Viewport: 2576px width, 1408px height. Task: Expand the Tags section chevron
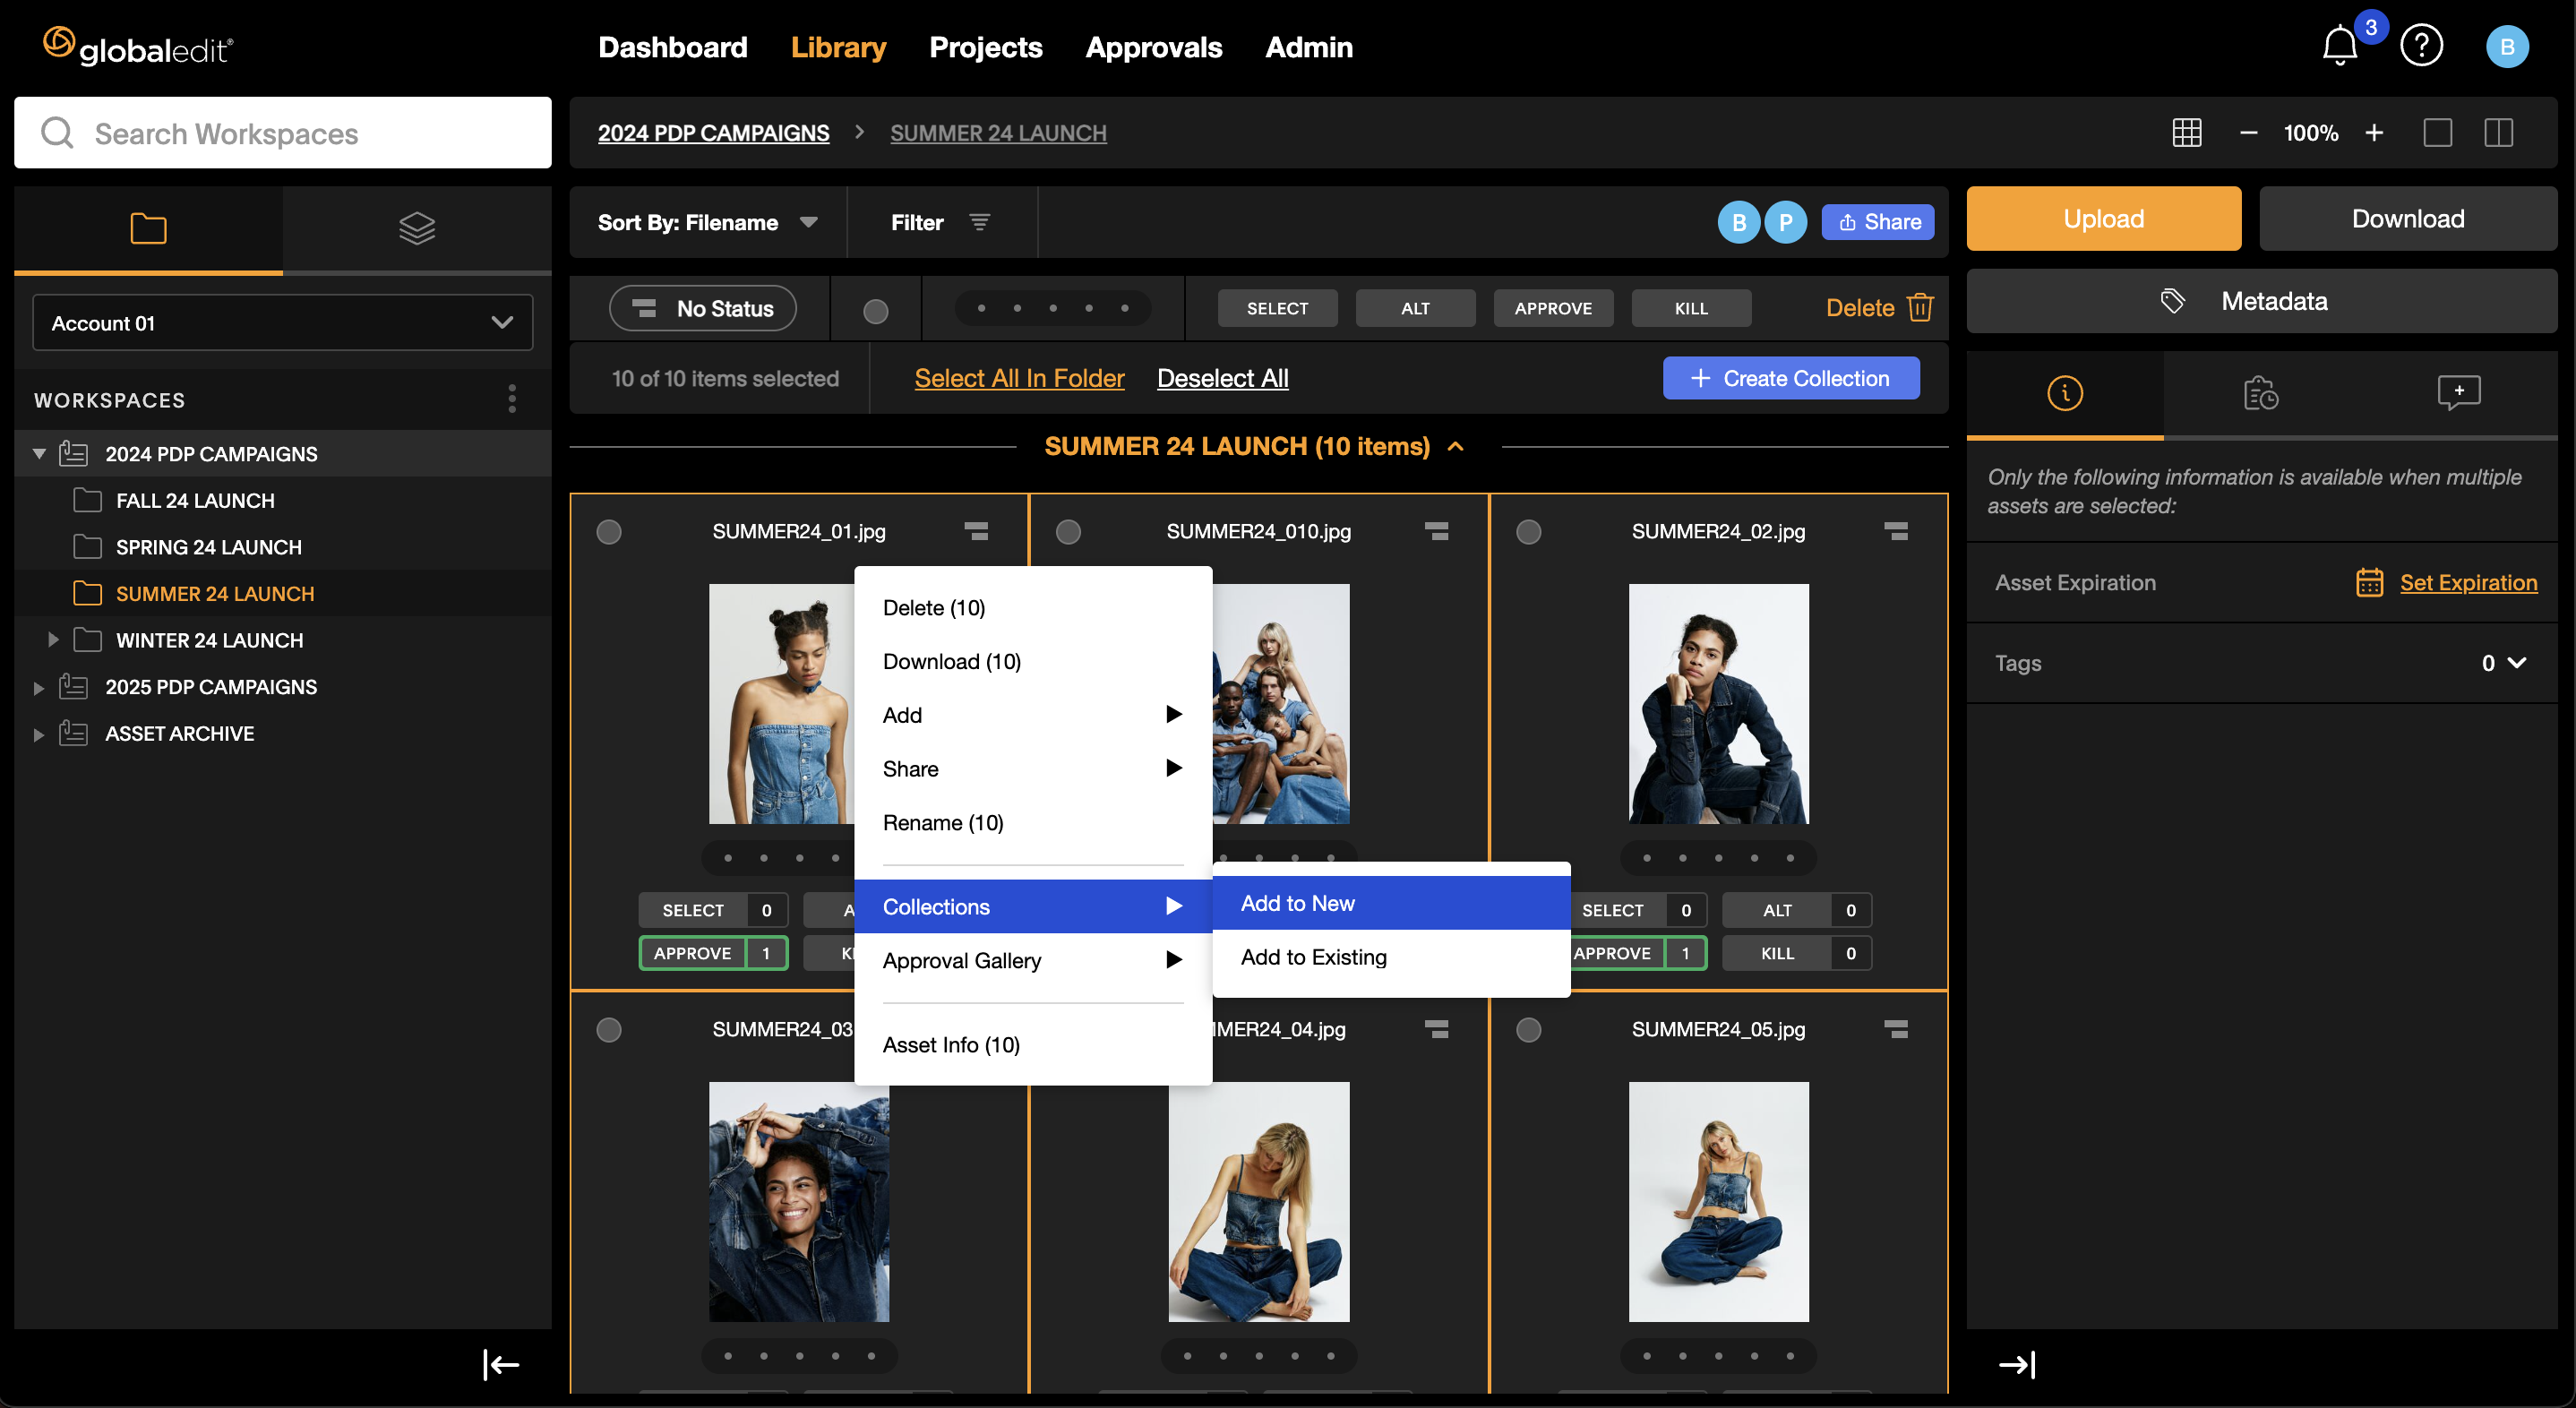click(x=2518, y=662)
